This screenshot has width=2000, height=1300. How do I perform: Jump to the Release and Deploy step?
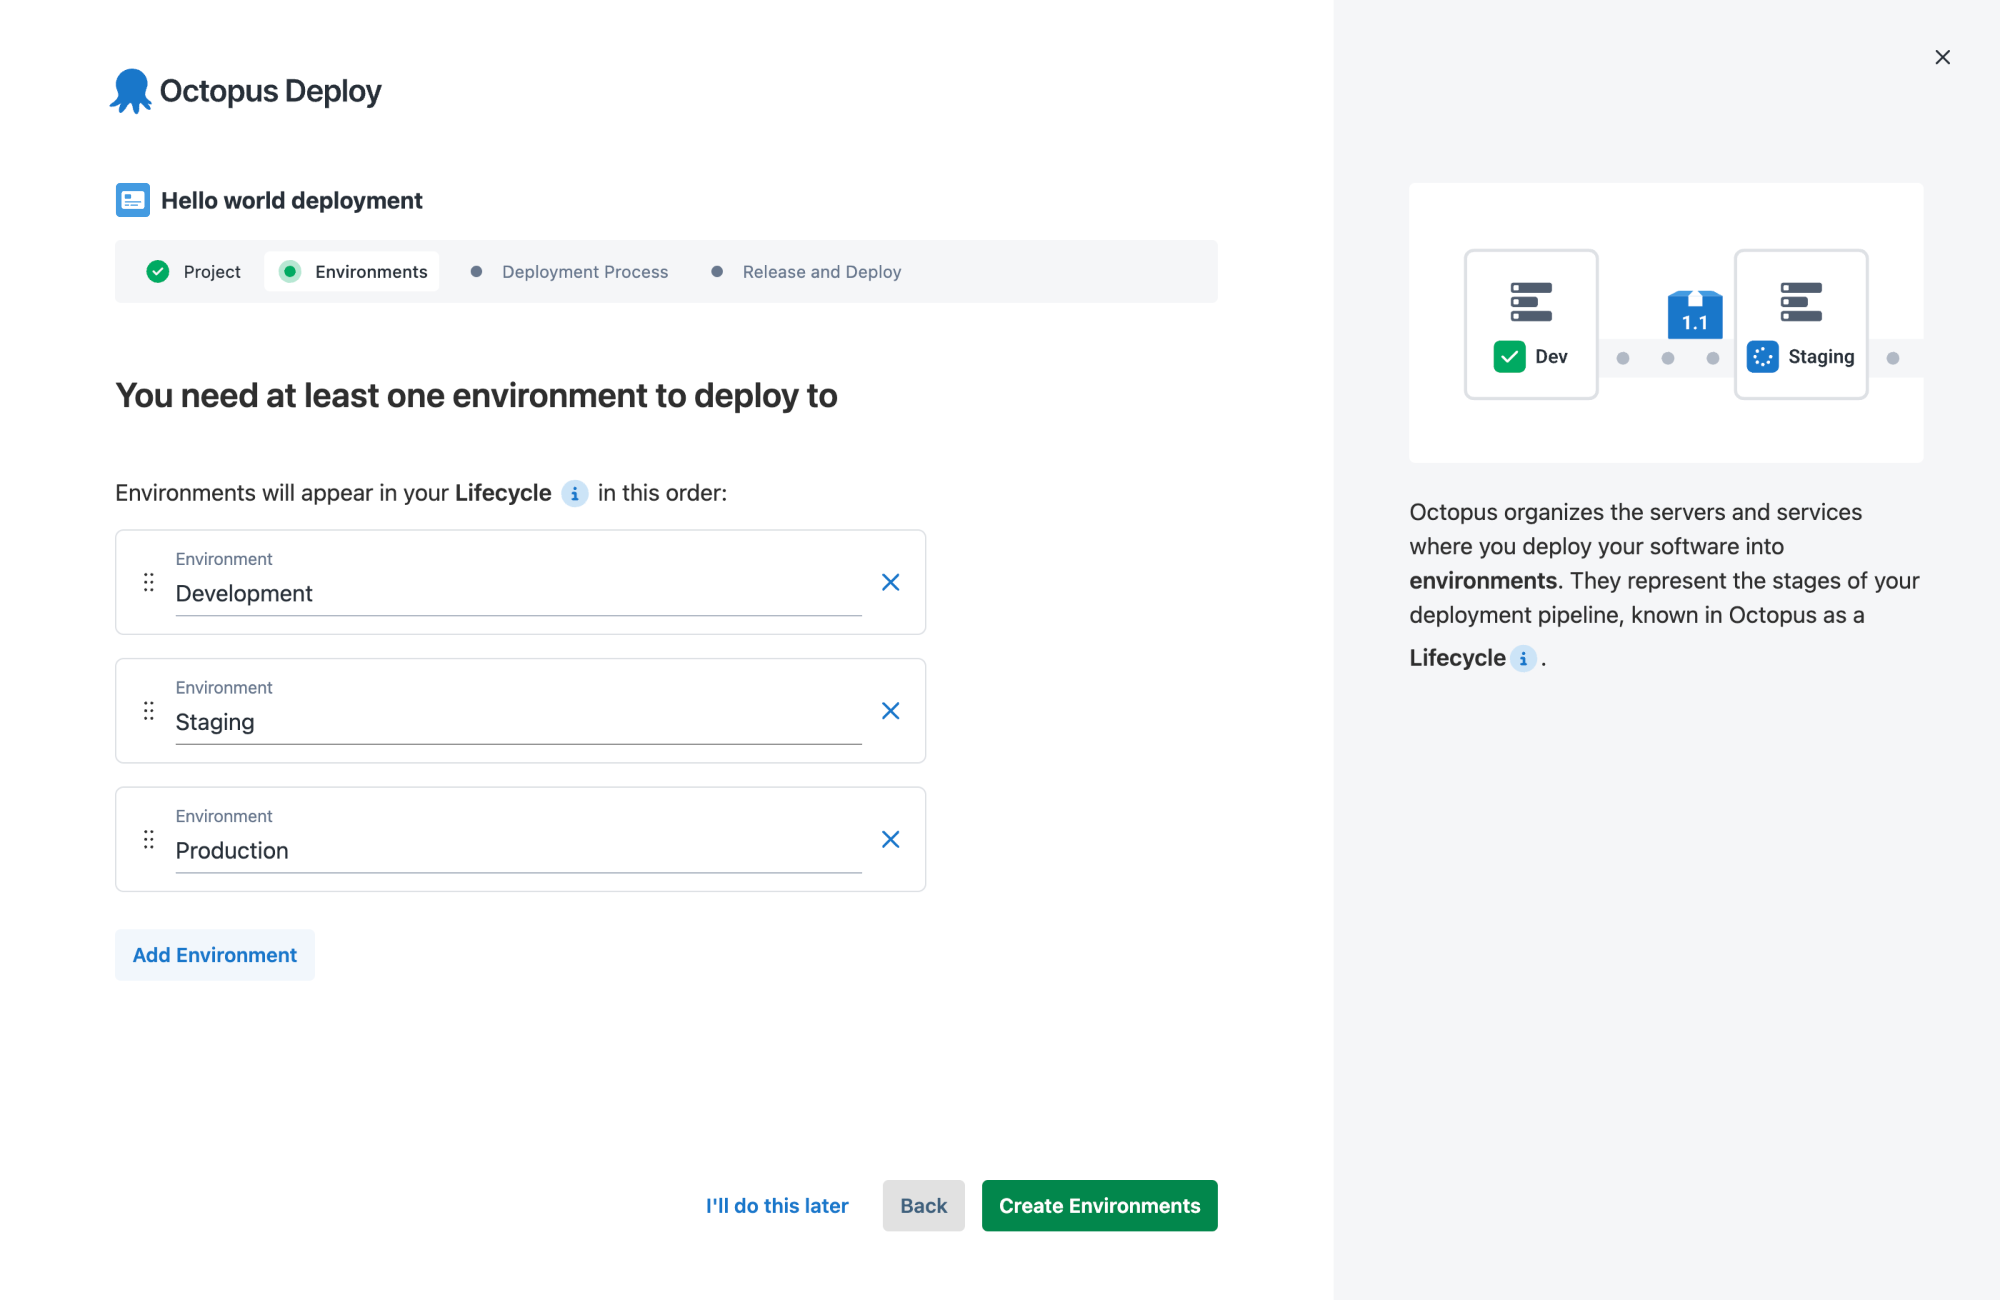(806, 272)
